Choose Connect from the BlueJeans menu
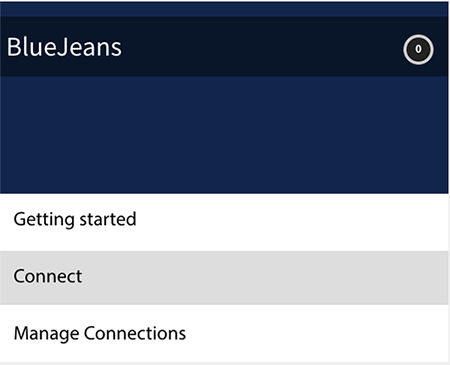Viewport: 450px width, 365px height. coord(224,278)
